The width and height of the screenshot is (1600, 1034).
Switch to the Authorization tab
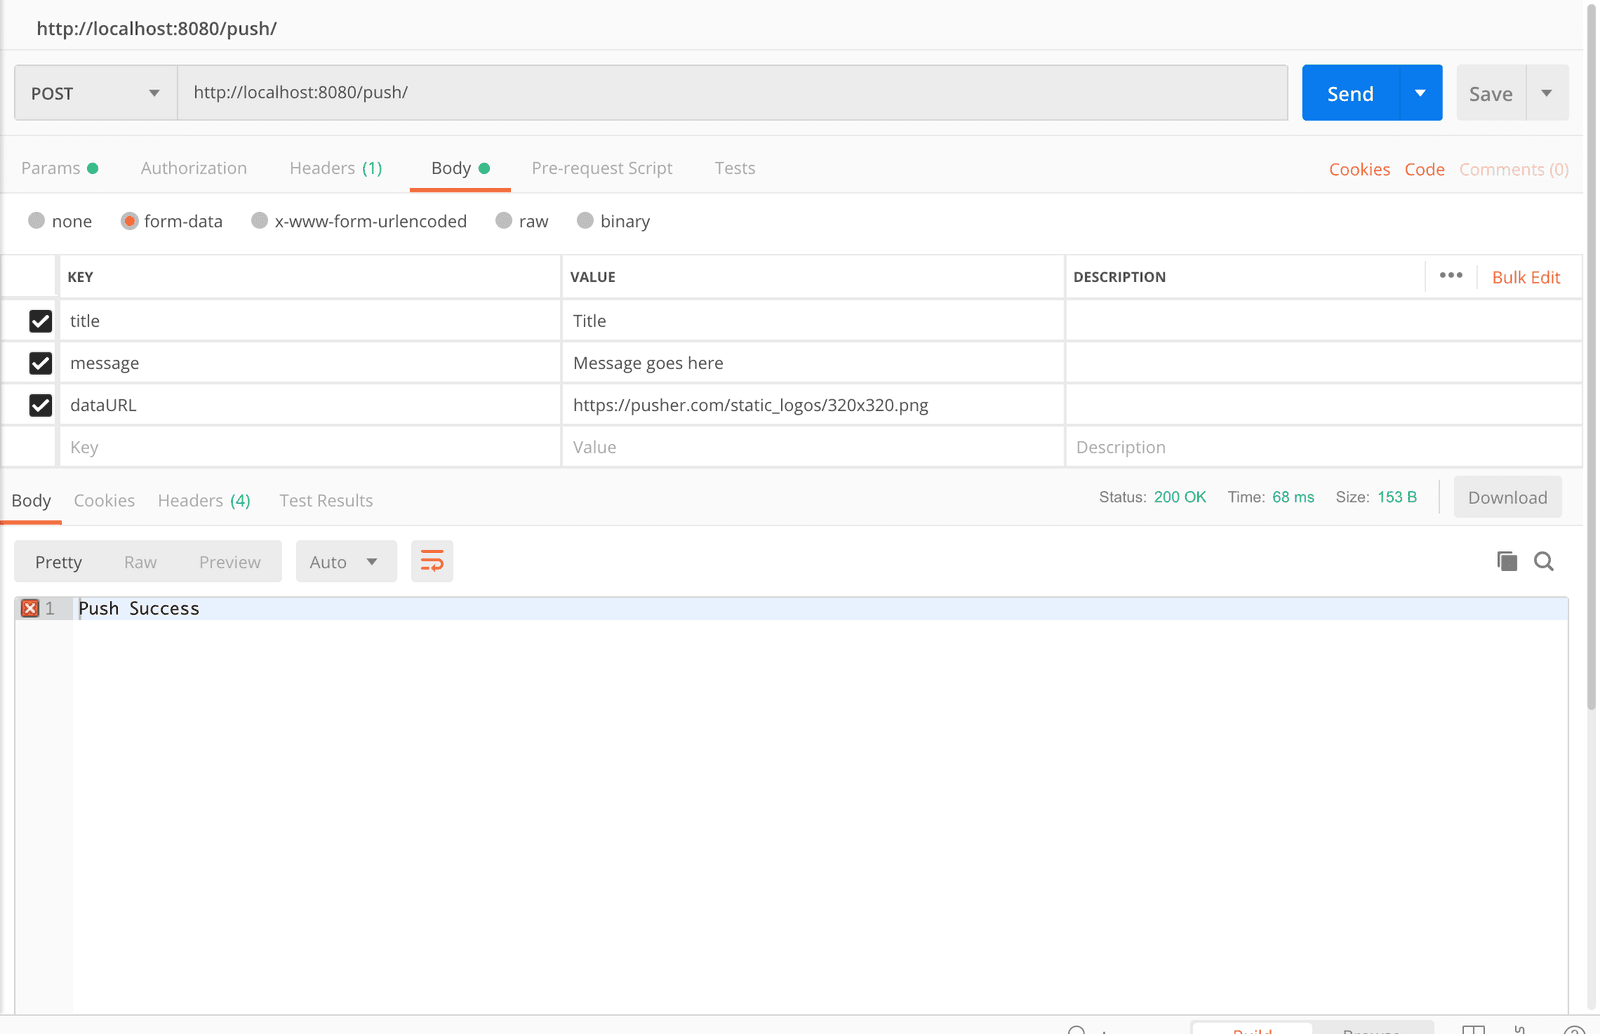[x=193, y=168]
